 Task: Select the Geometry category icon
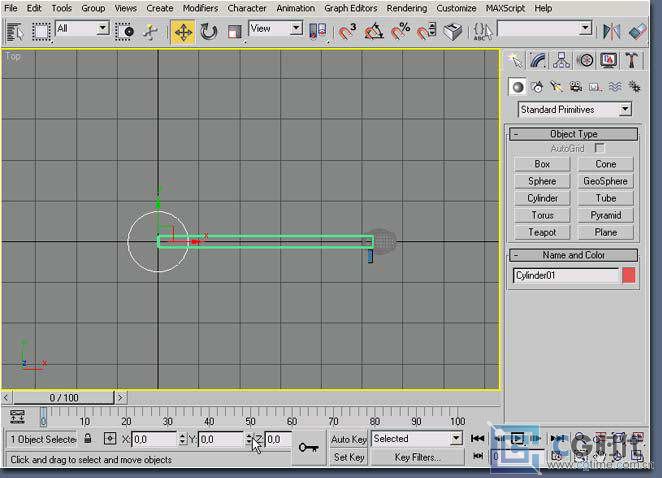click(x=518, y=87)
